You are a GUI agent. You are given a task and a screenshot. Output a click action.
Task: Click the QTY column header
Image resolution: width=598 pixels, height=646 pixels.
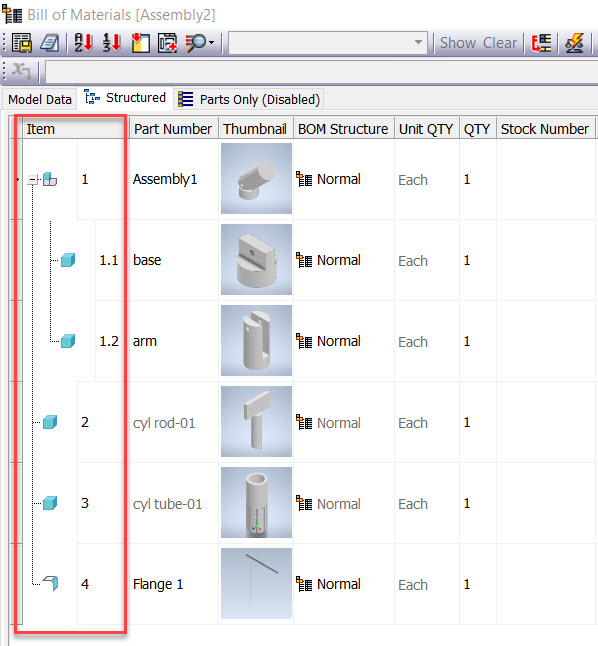477,129
